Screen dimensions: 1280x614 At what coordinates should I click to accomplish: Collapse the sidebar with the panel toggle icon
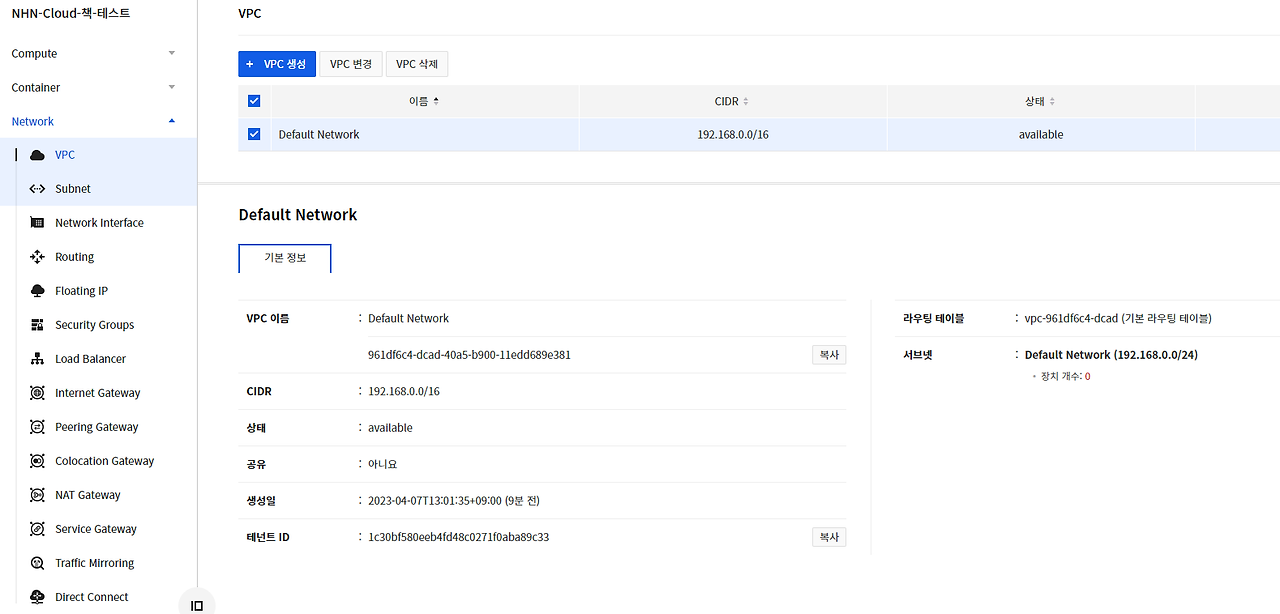(197, 605)
